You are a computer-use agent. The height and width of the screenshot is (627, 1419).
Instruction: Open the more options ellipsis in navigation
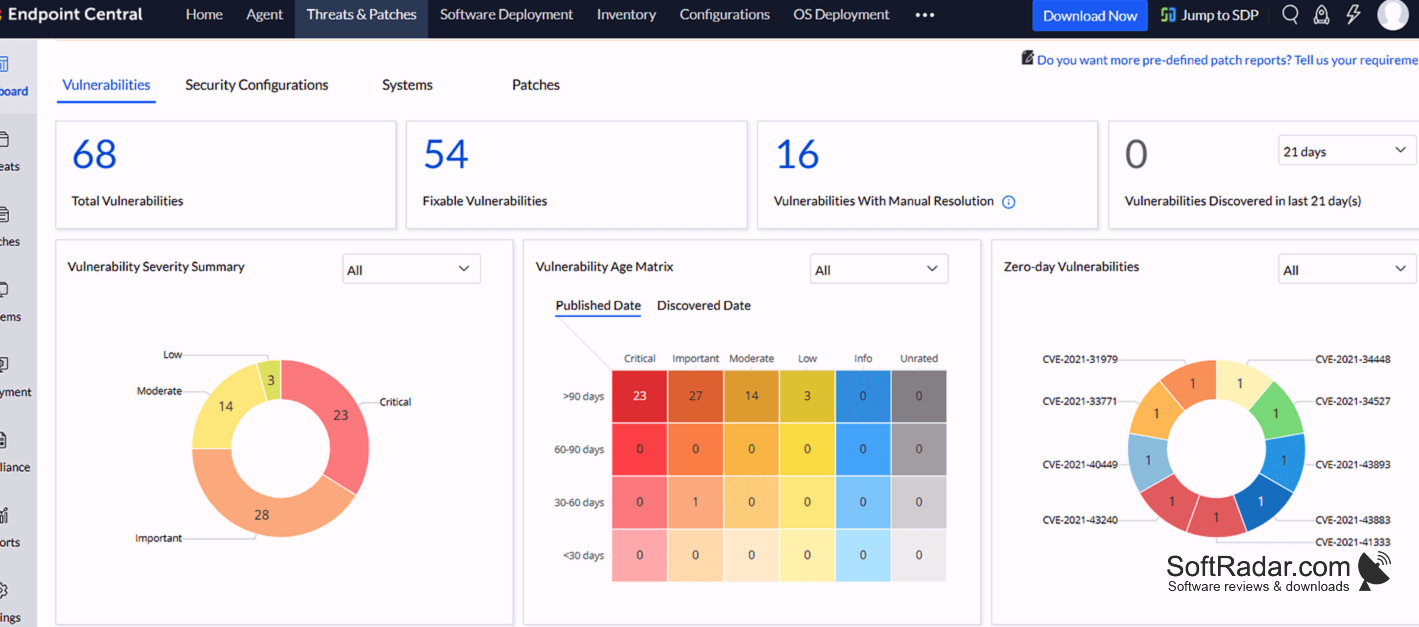coord(925,15)
